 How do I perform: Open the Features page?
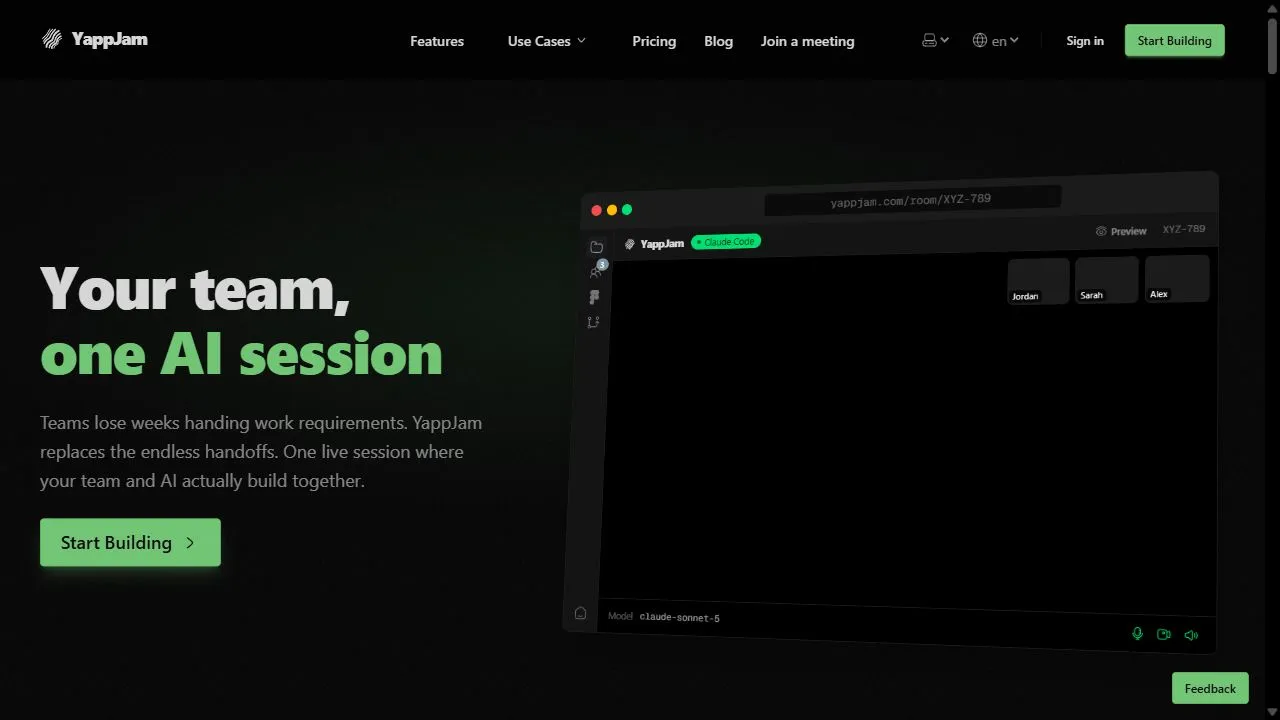[x=437, y=41]
